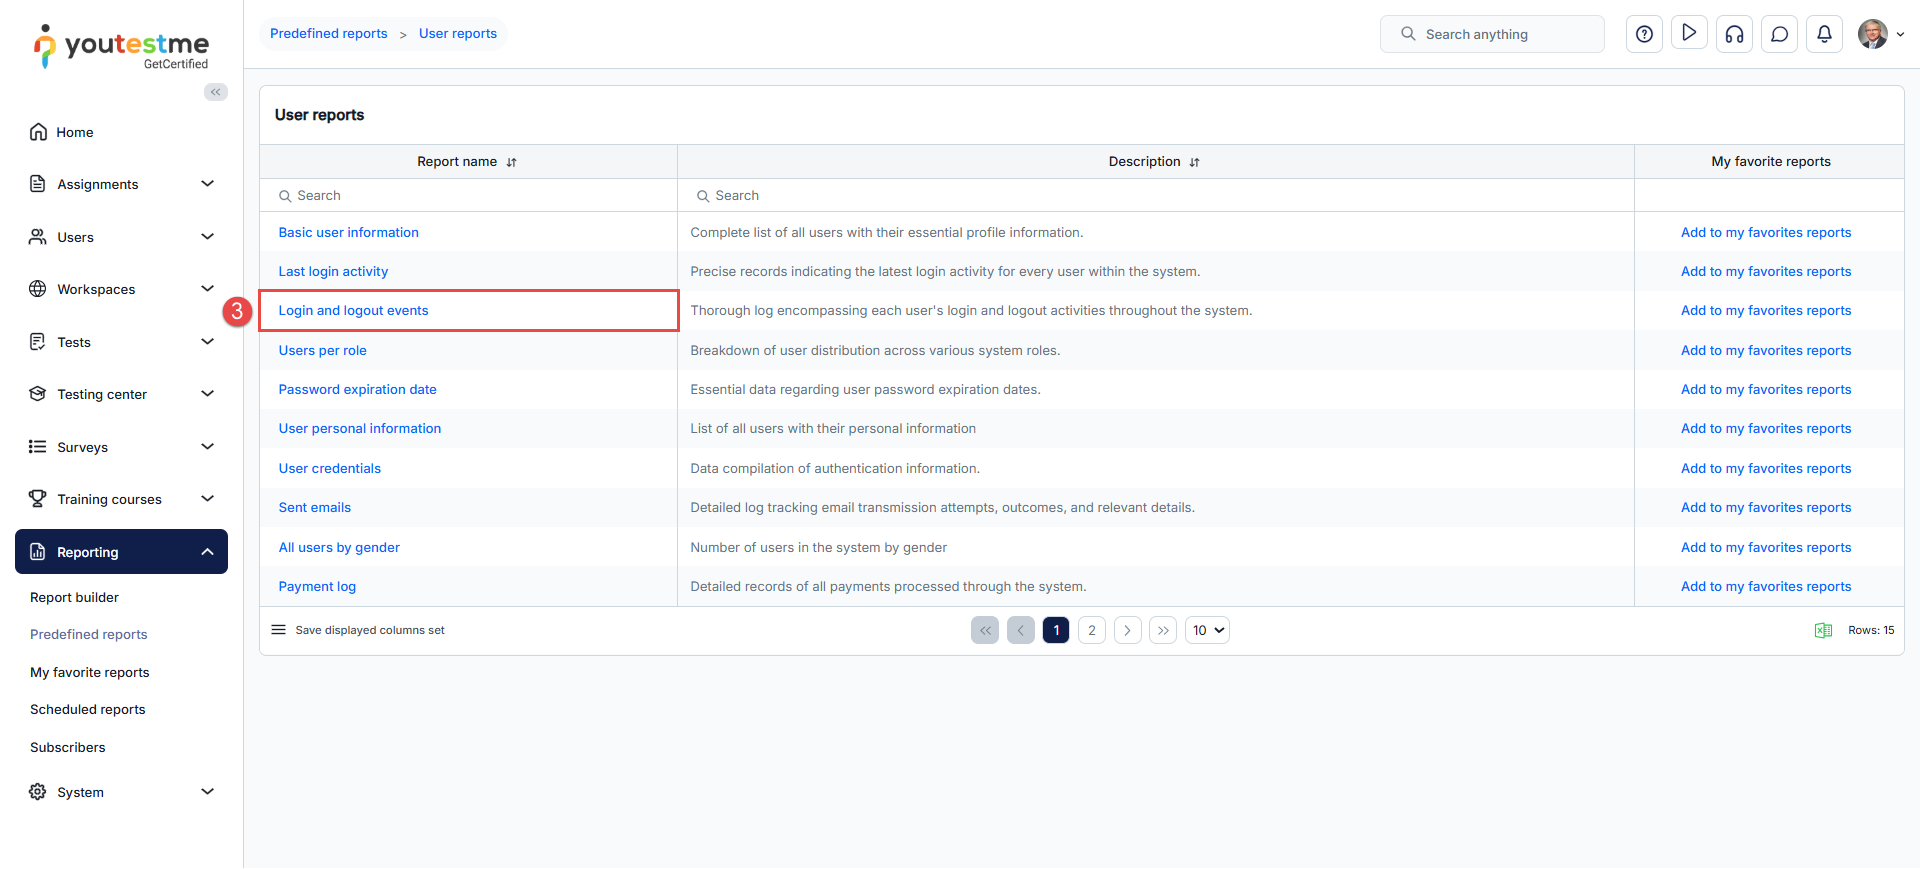Open user profile avatar dropdown
This screenshot has width=1920, height=869.
click(x=1880, y=34)
